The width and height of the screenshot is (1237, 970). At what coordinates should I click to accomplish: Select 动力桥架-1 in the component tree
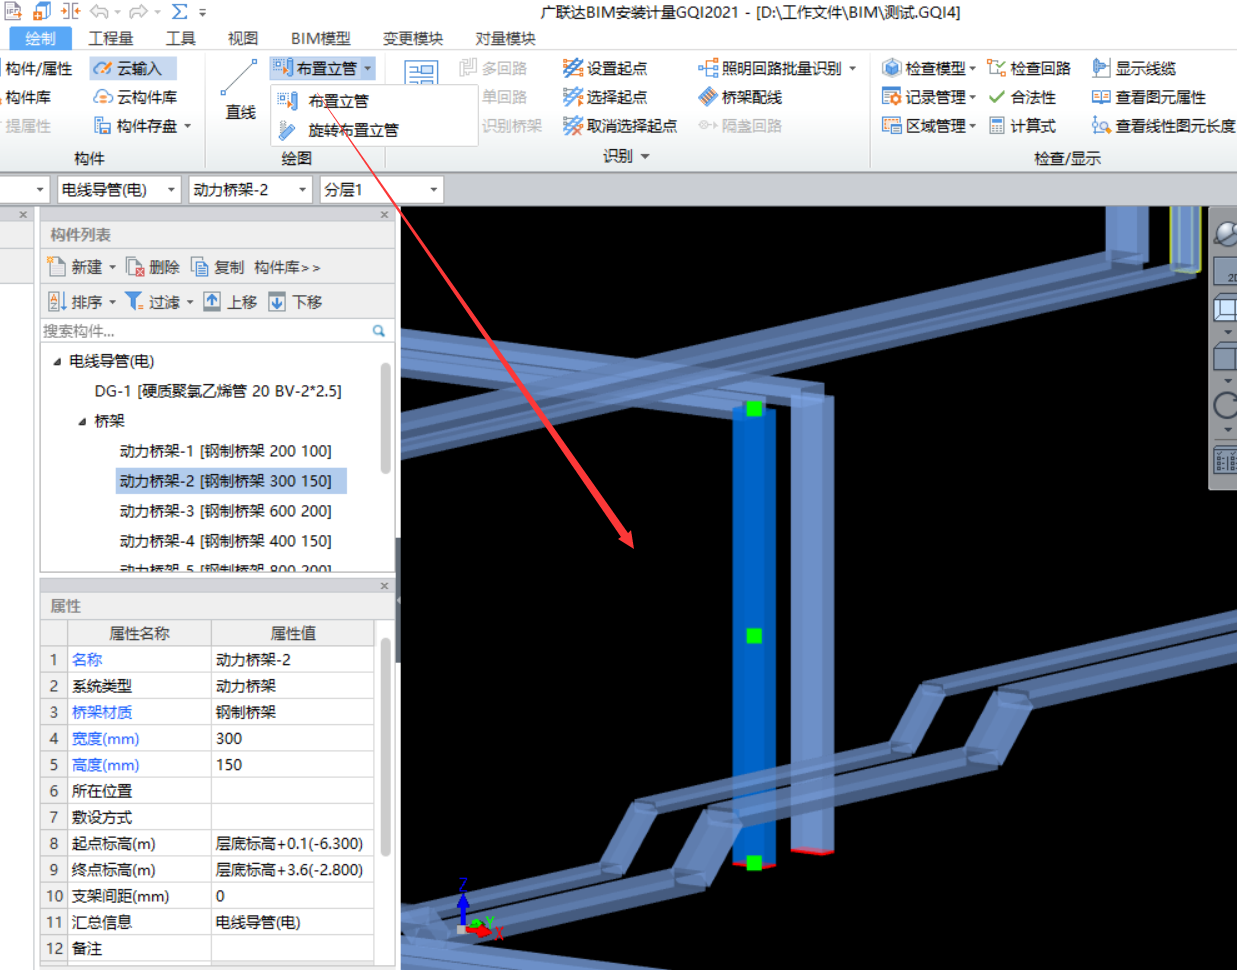click(225, 451)
